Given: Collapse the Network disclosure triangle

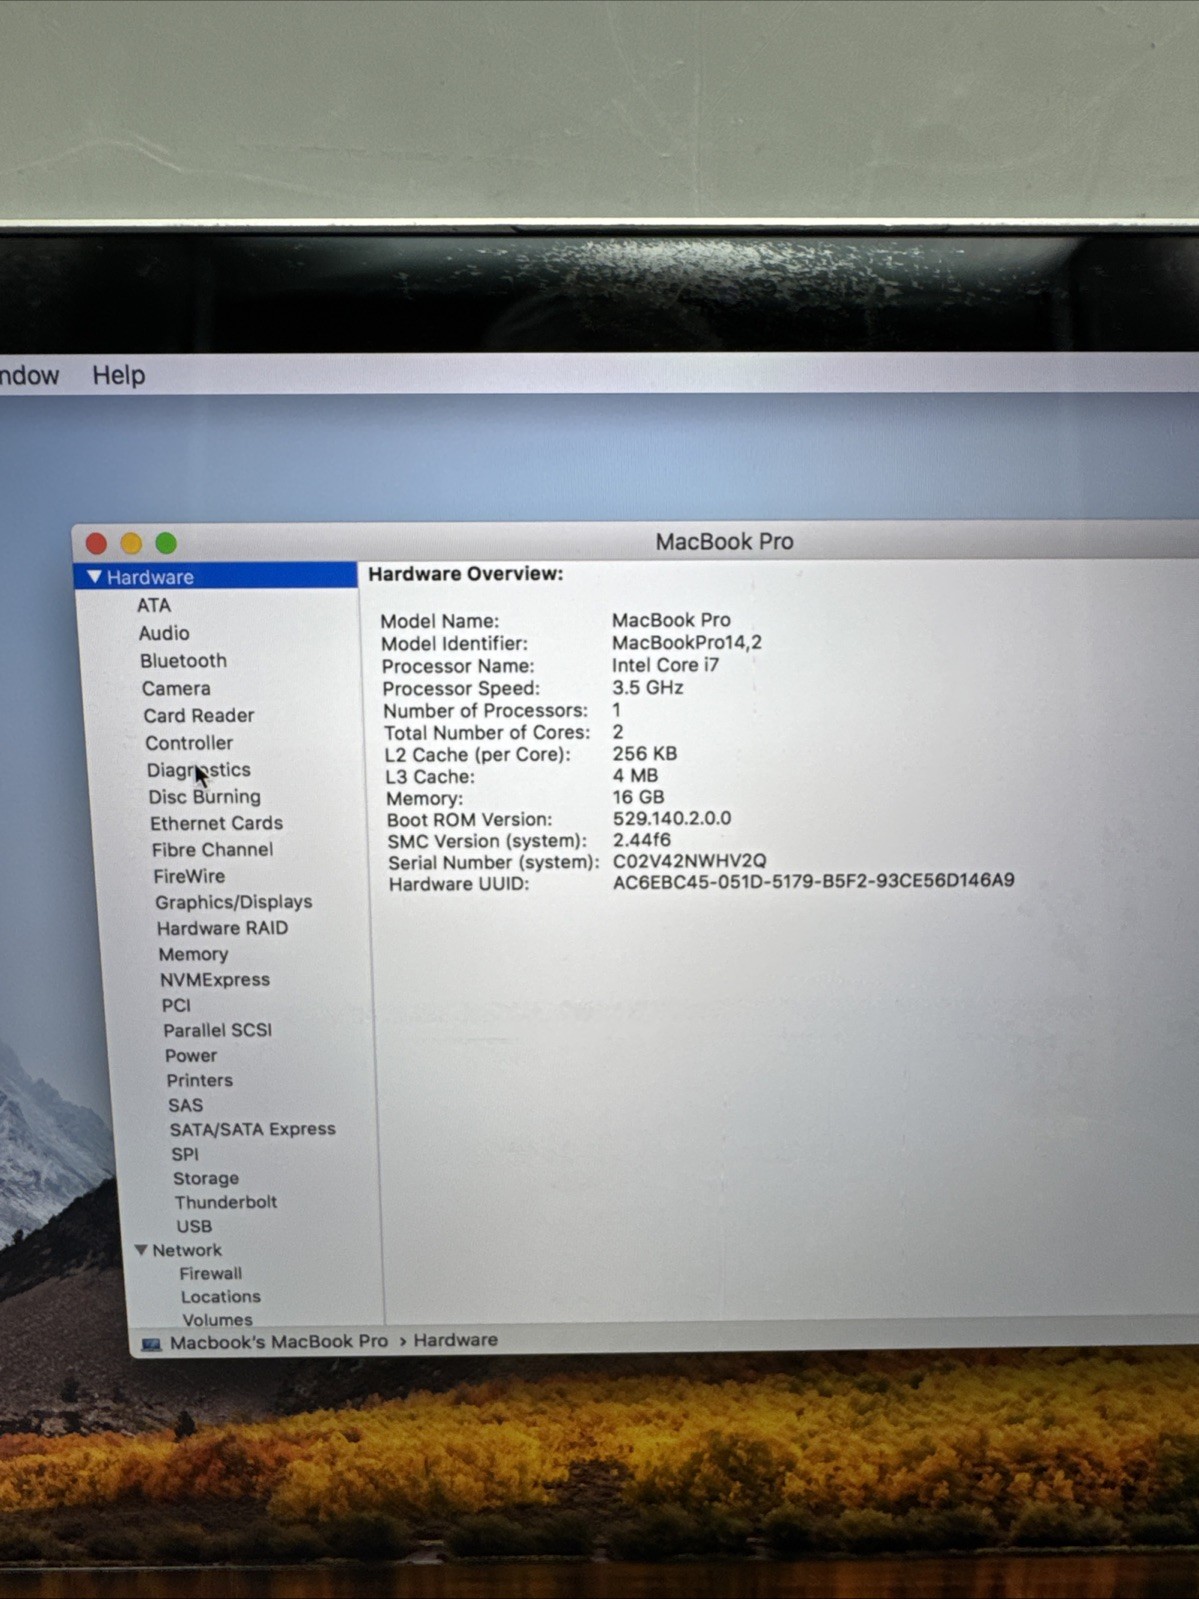Looking at the screenshot, I should [141, 1250].
